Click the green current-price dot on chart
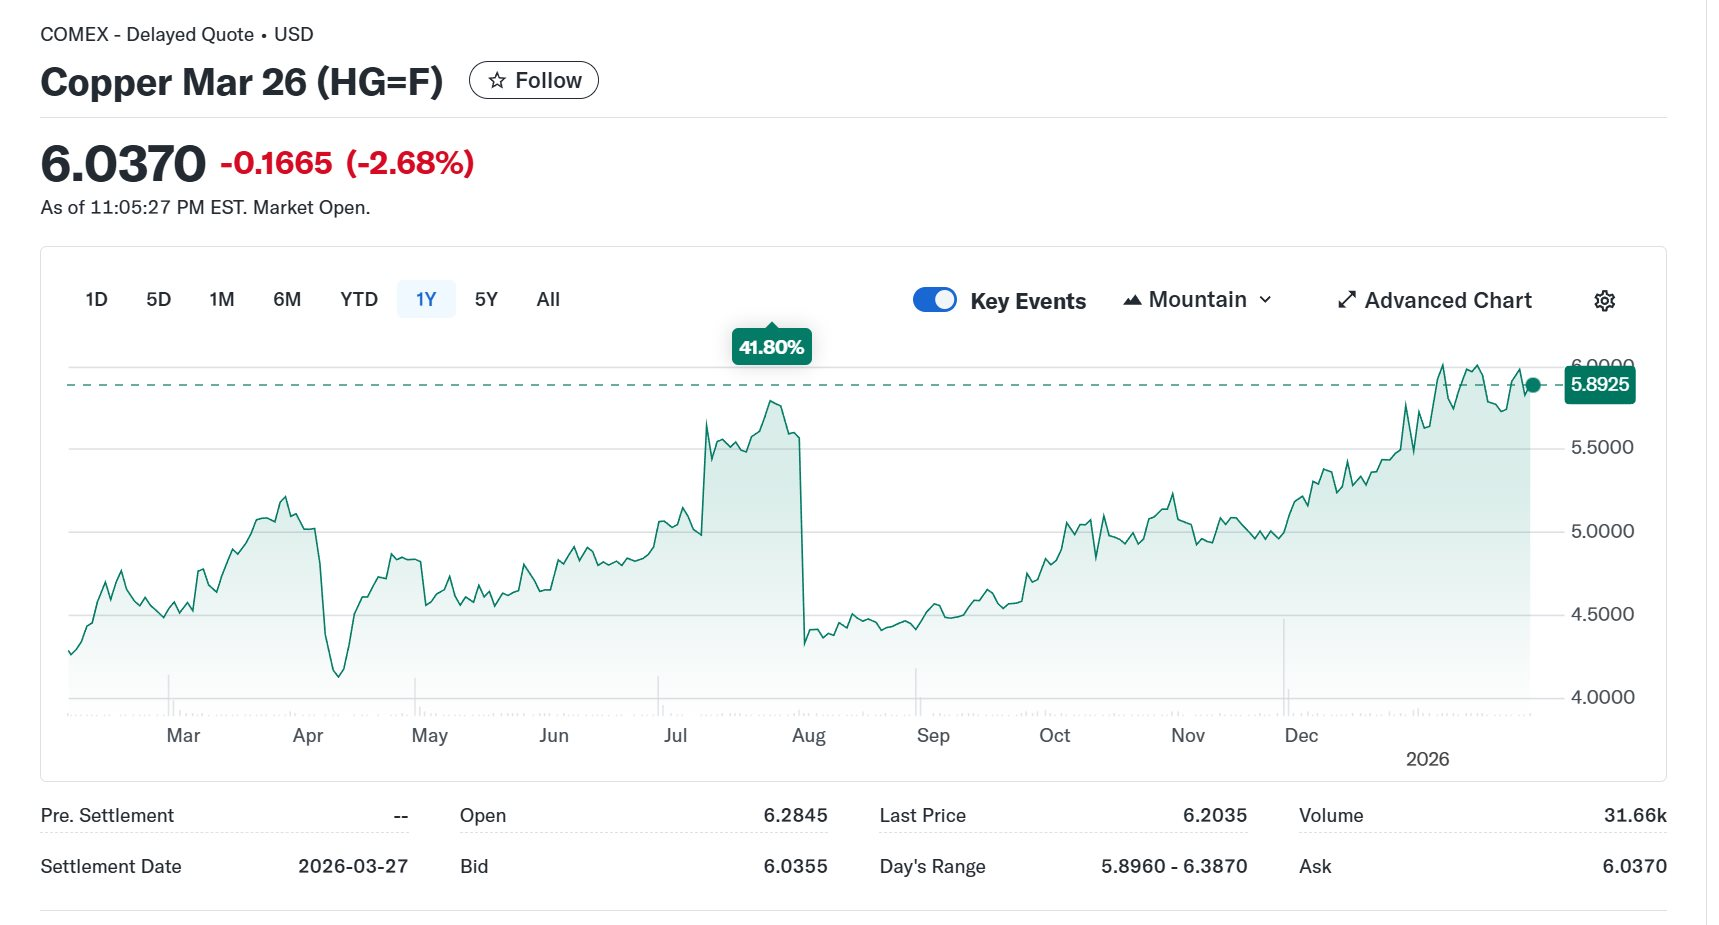This screenshot has height=925, width=1719. 1533,385
